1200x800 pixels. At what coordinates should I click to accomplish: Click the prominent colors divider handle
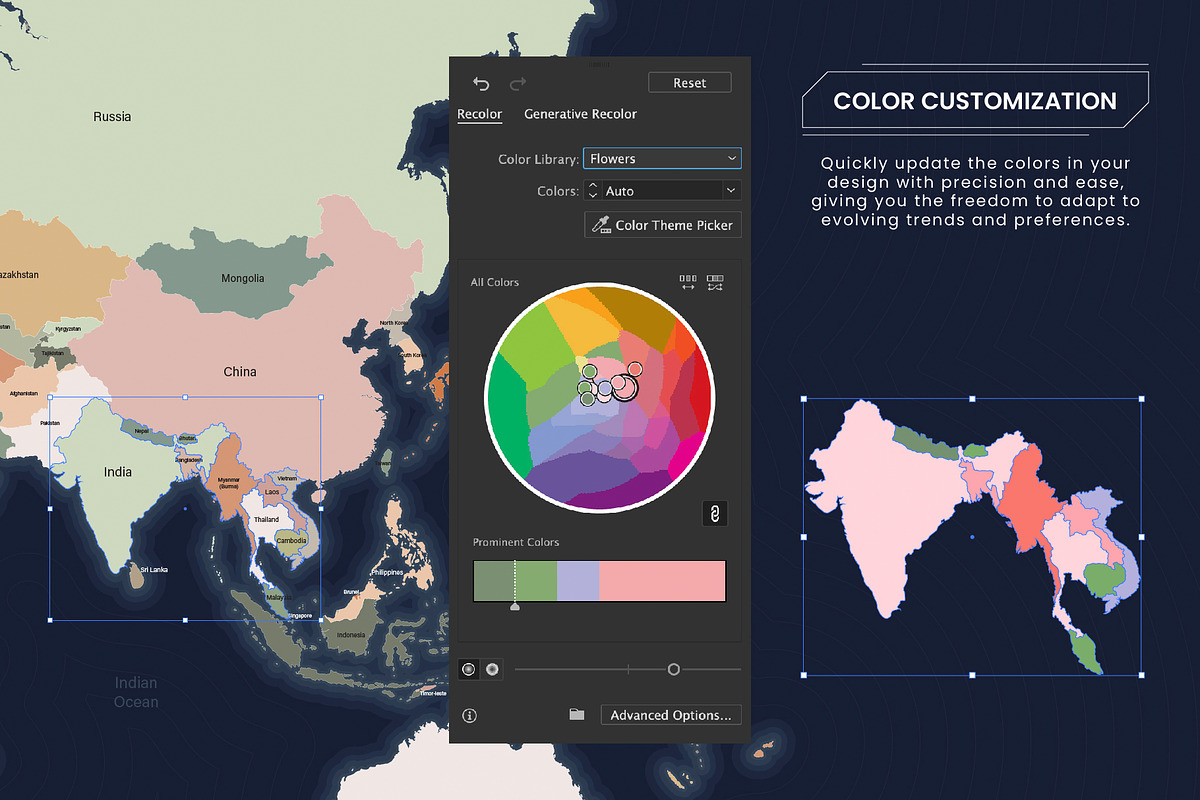click(x=515, y=605)
